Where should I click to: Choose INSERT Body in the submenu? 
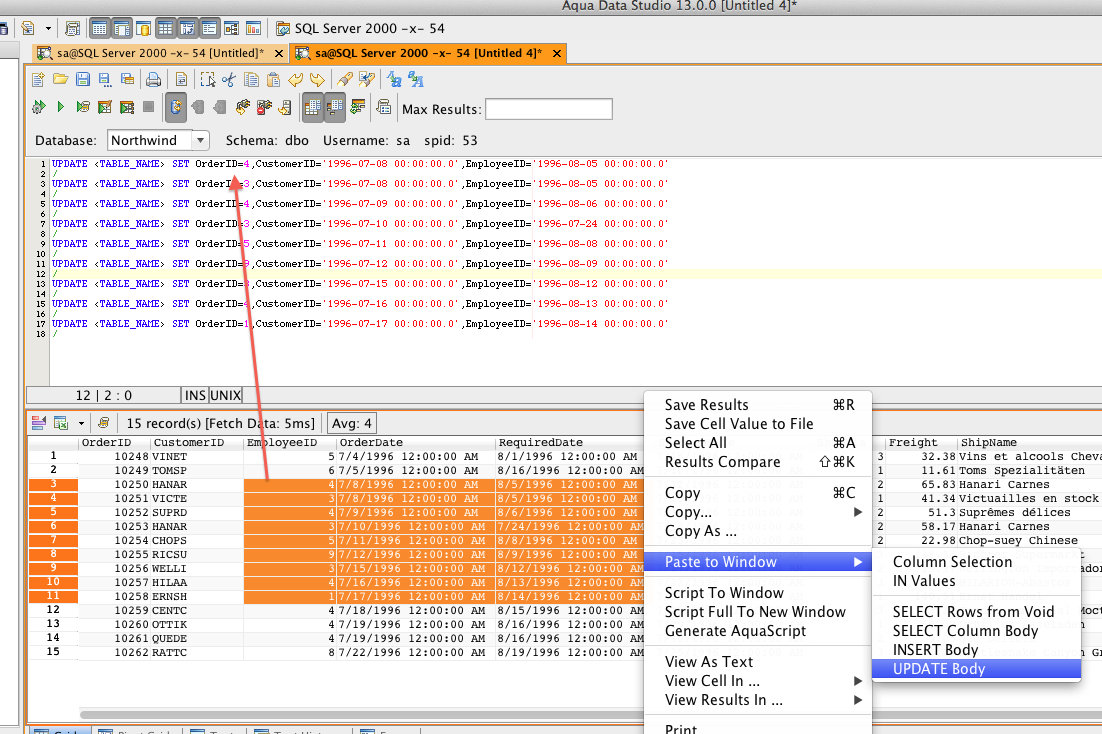976,650
